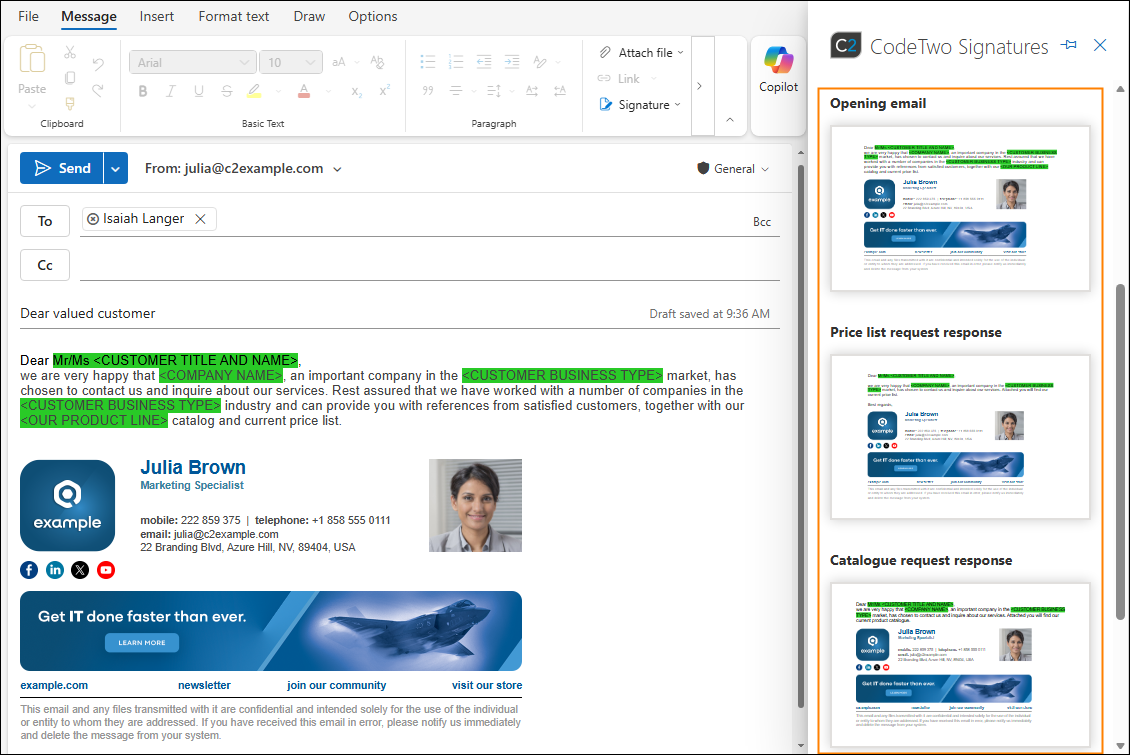Toggle Bold formatting

143,91
